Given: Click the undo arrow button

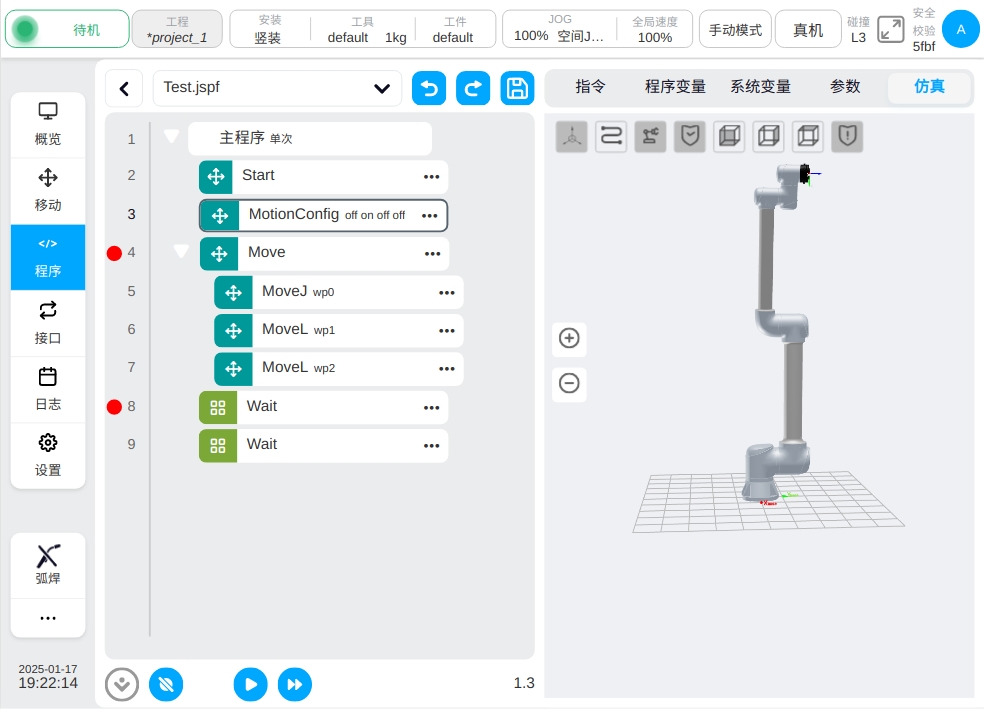Looking at the screenshot, I should (429, 88).
